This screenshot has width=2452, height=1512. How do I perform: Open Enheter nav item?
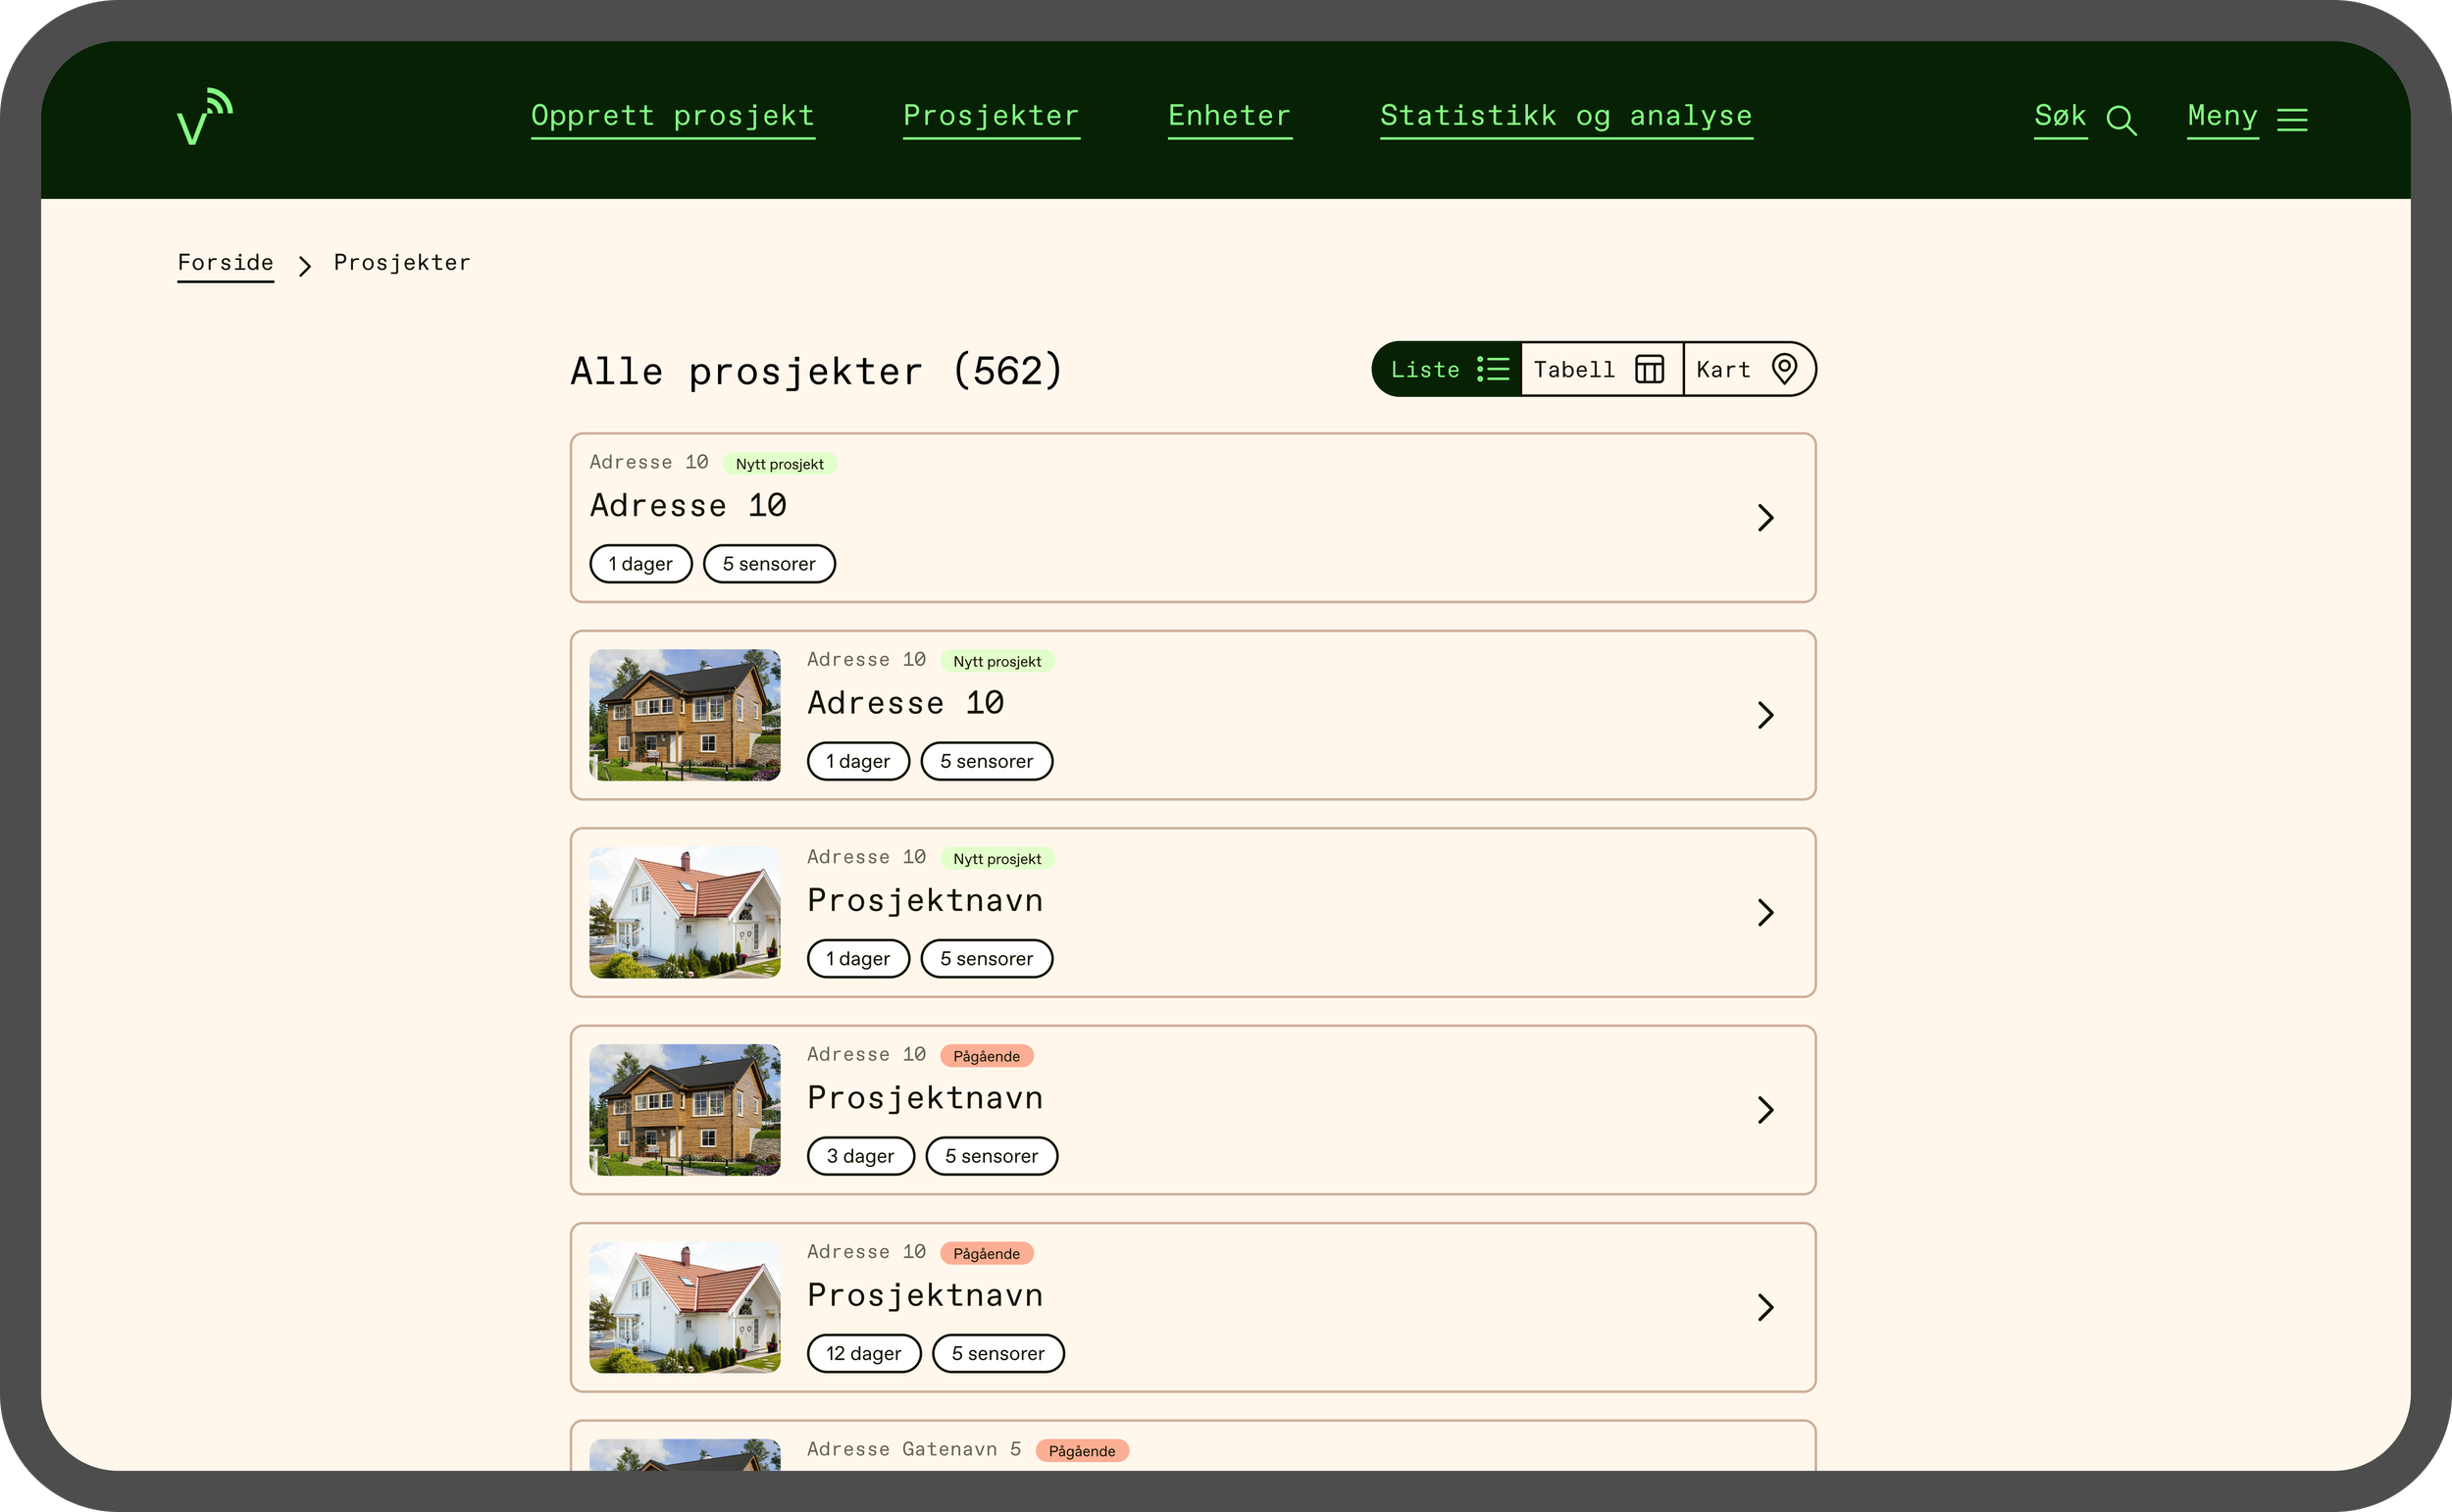[1230, 117]
